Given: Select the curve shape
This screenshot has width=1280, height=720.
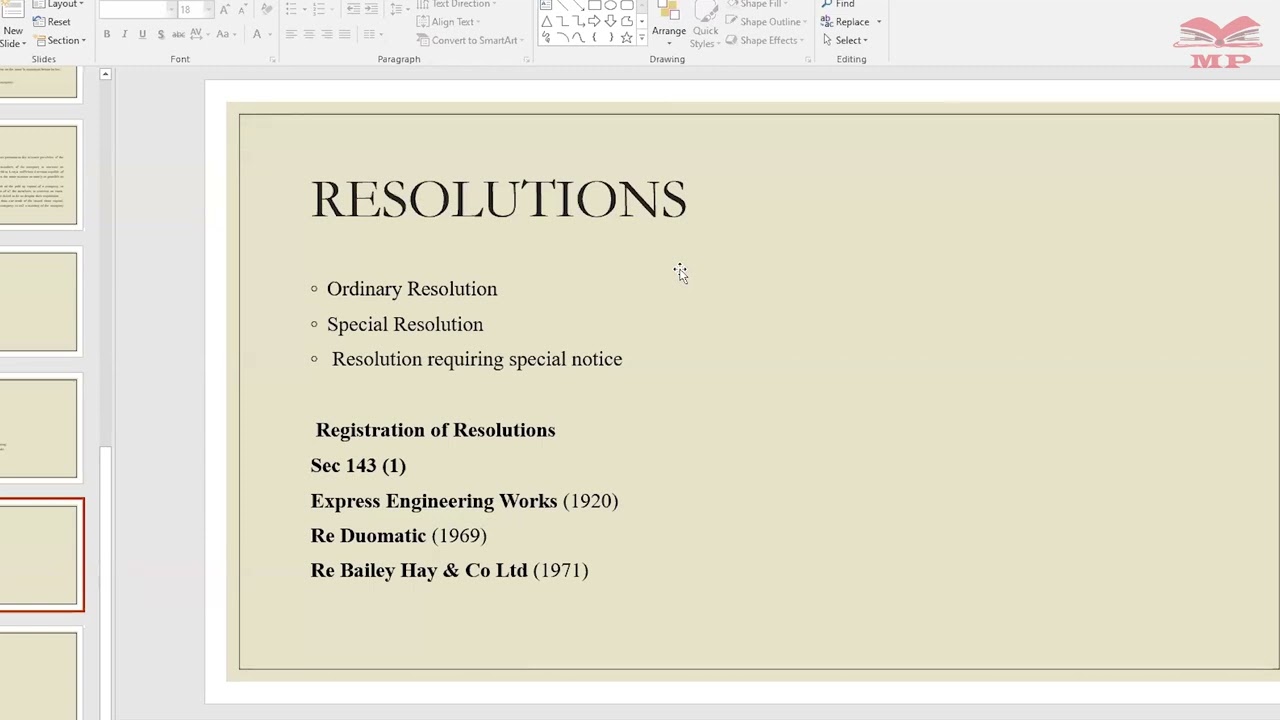Looking at the screenshot, I should [x=578, y=37].
